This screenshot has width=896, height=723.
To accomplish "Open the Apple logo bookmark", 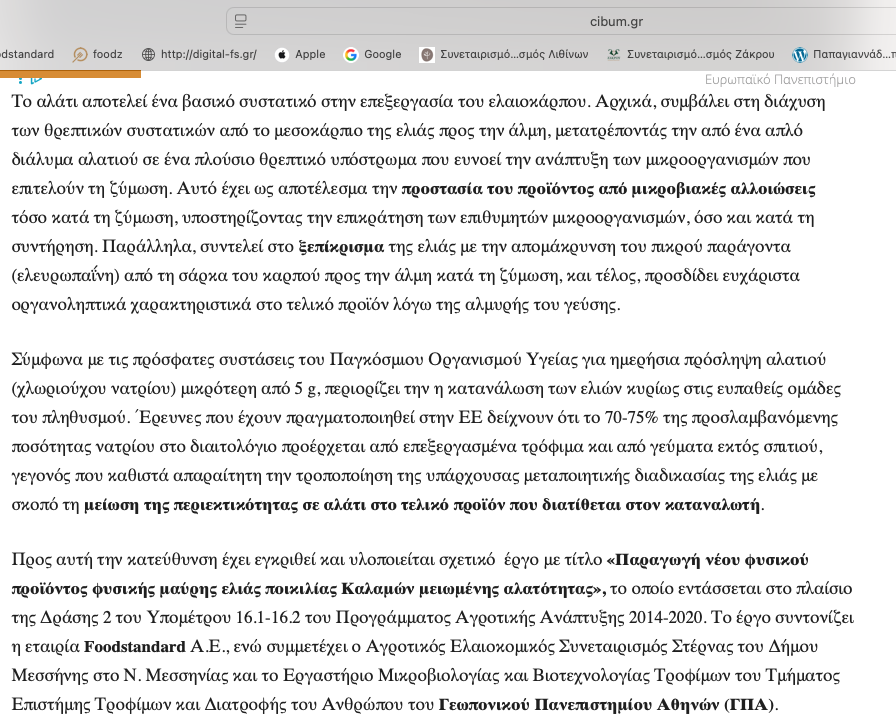I will (282, 55).
